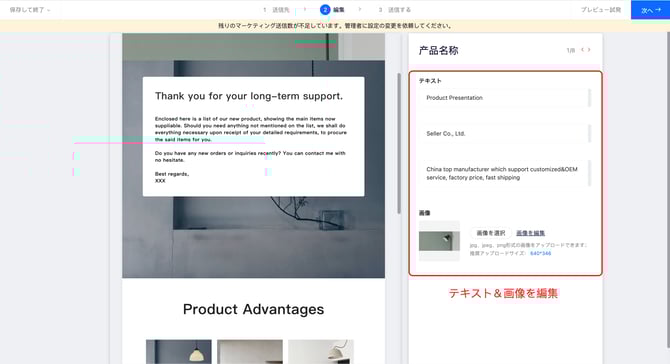Click the blue 次へ button

click(x=650, y=10)
